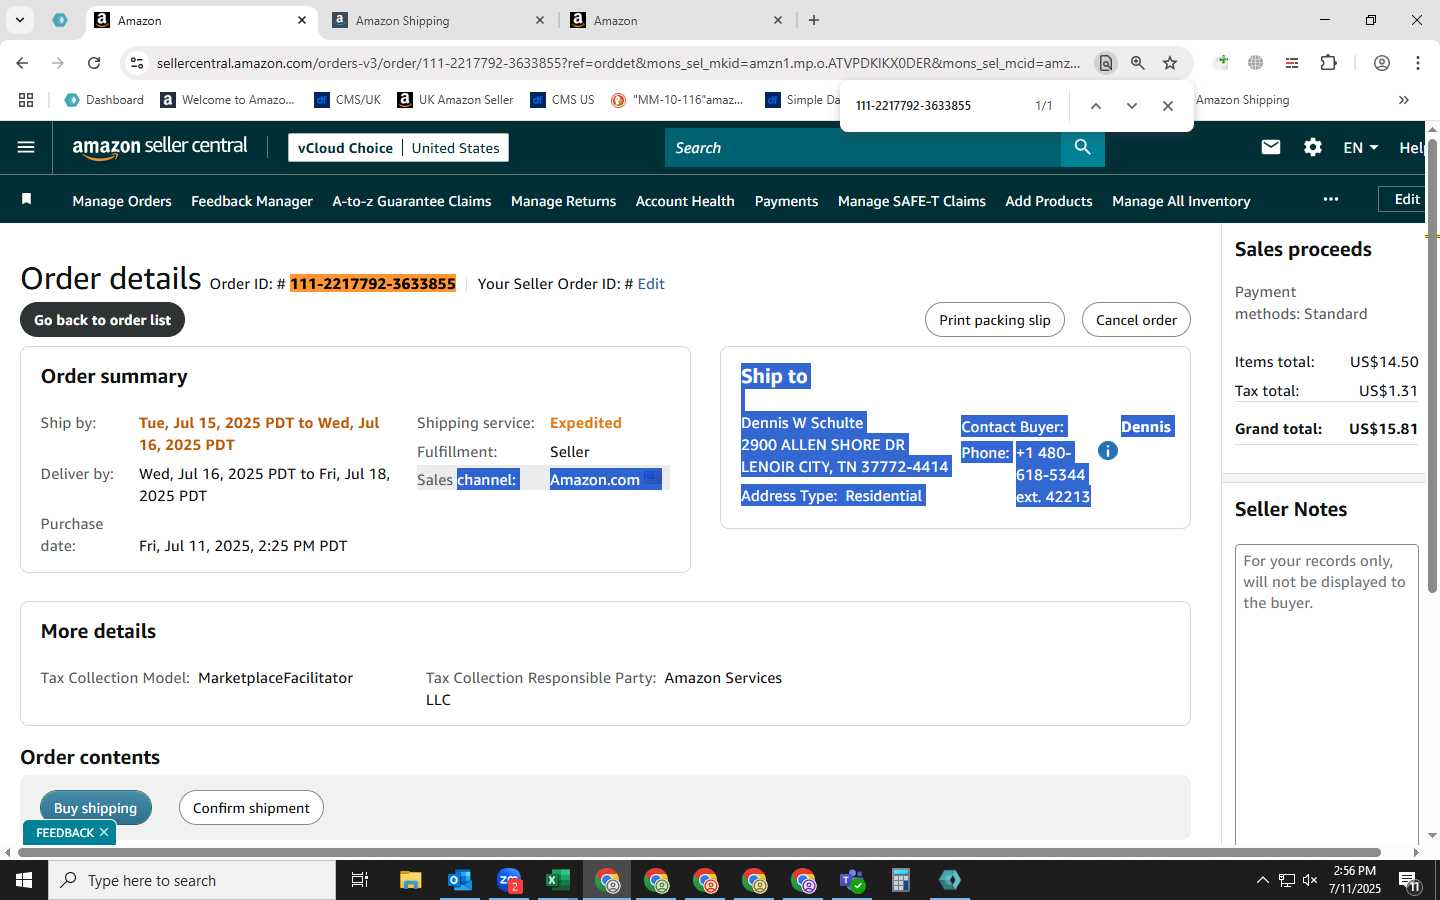This screenshot has height=900, width=1440.
Task: Click the Edit seller order ID link
Action: [651, 284]
